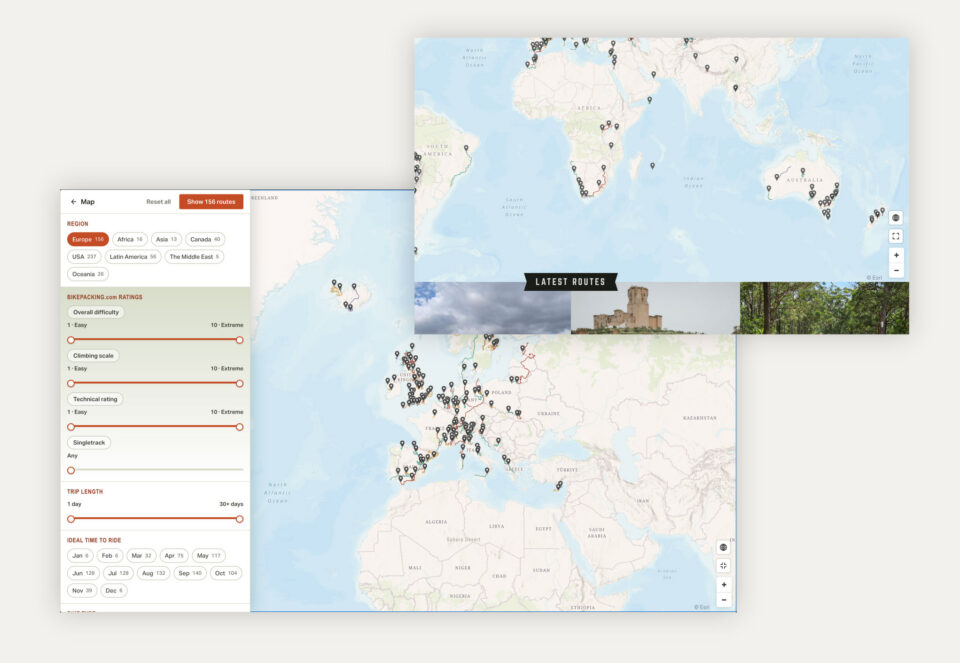960x663 pixels.
Task: Click the Reset all link
Action: (x=158, y=202)
